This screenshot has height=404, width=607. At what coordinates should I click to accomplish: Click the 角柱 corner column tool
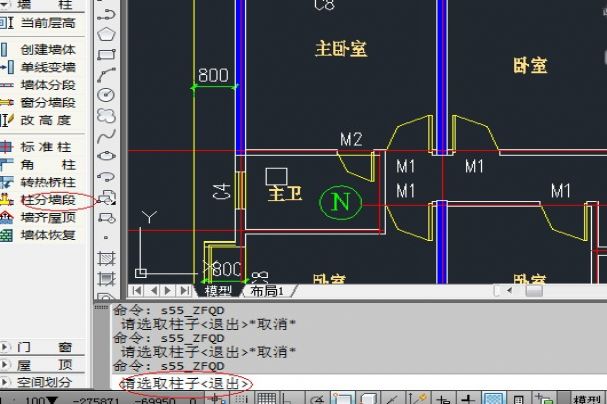coord(47,165)
